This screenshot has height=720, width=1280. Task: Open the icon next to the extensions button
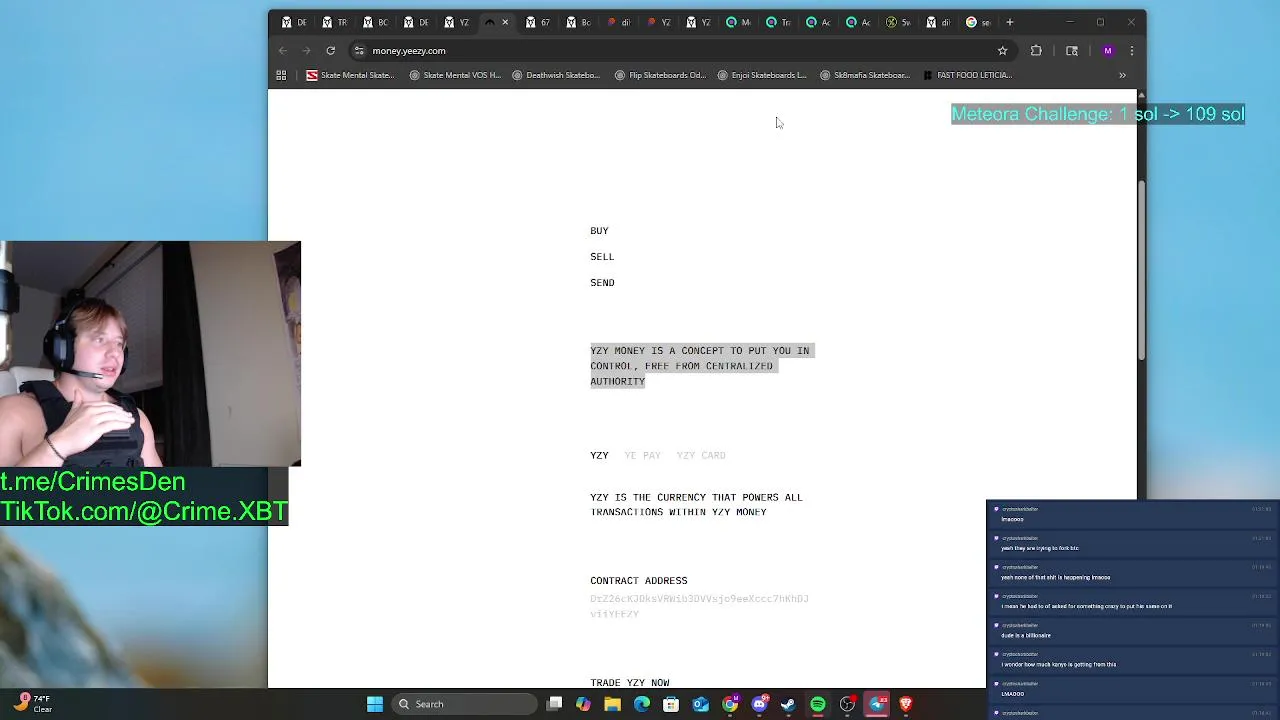click(1072, 51)
